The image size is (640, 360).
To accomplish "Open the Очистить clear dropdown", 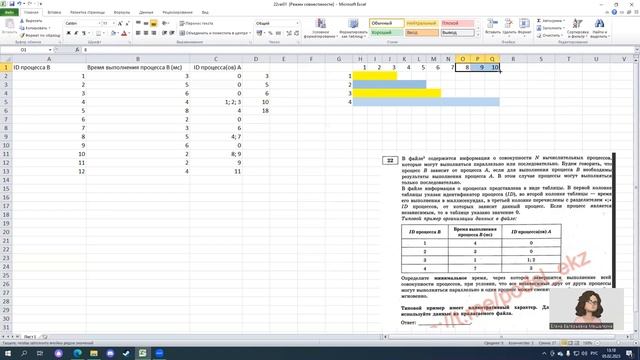I will [x=549, y=36].
